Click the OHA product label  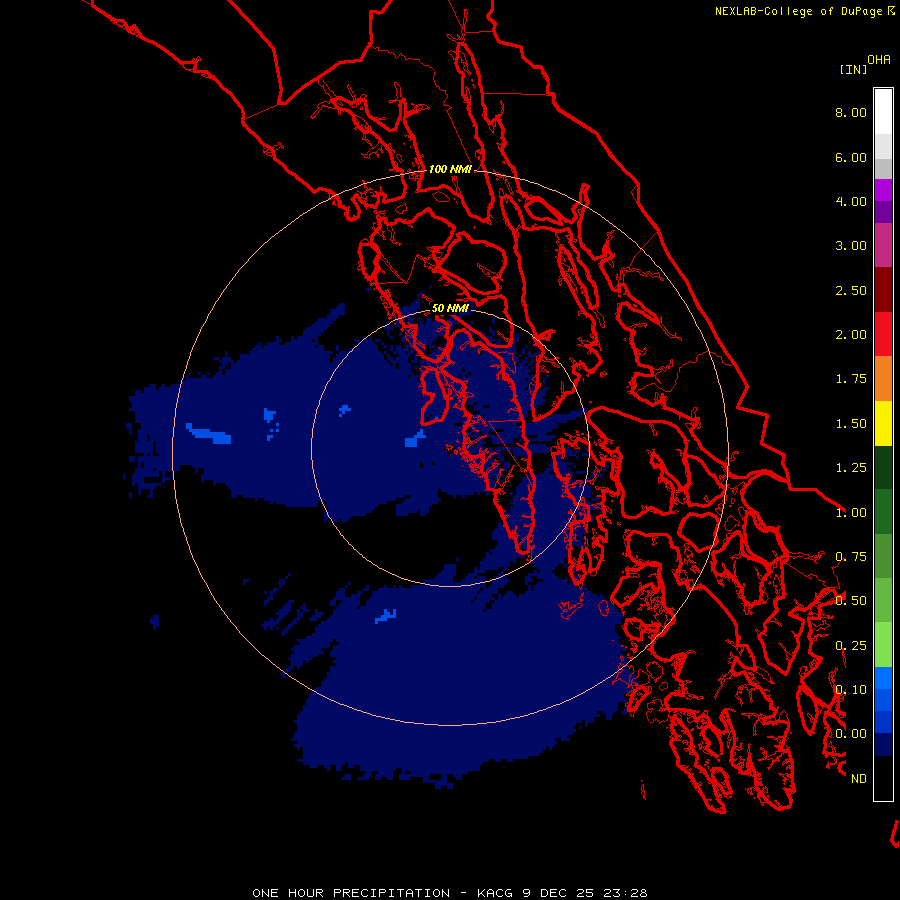coord(879,60)
